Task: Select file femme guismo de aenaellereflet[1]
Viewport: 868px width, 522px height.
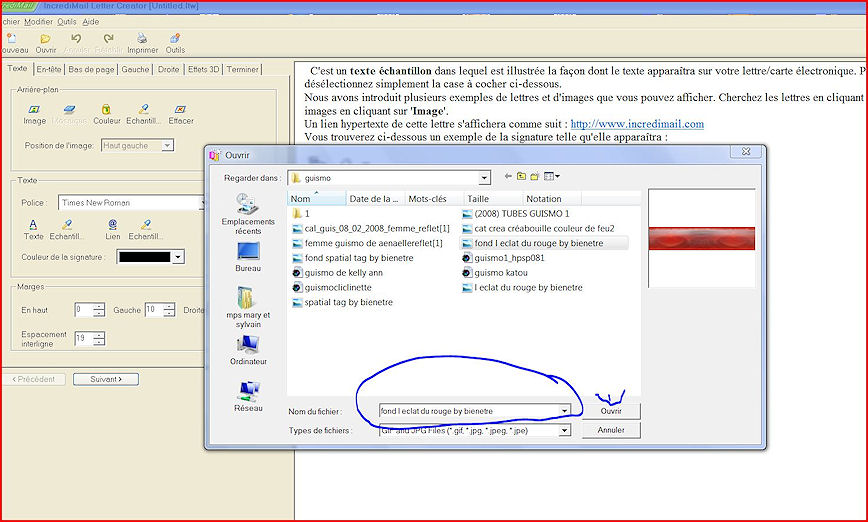Action: click(x=368, y=243)
